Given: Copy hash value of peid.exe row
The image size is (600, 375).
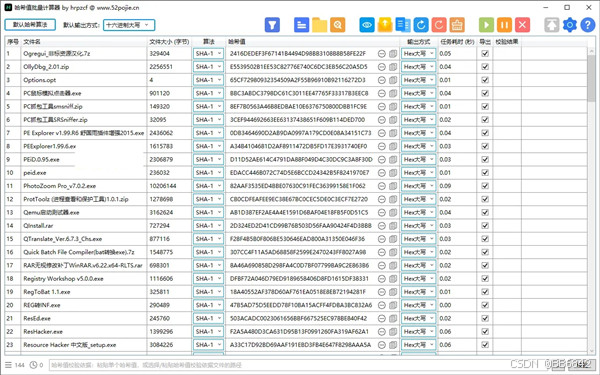Looking at the screenshot, I should pos(393,173).
